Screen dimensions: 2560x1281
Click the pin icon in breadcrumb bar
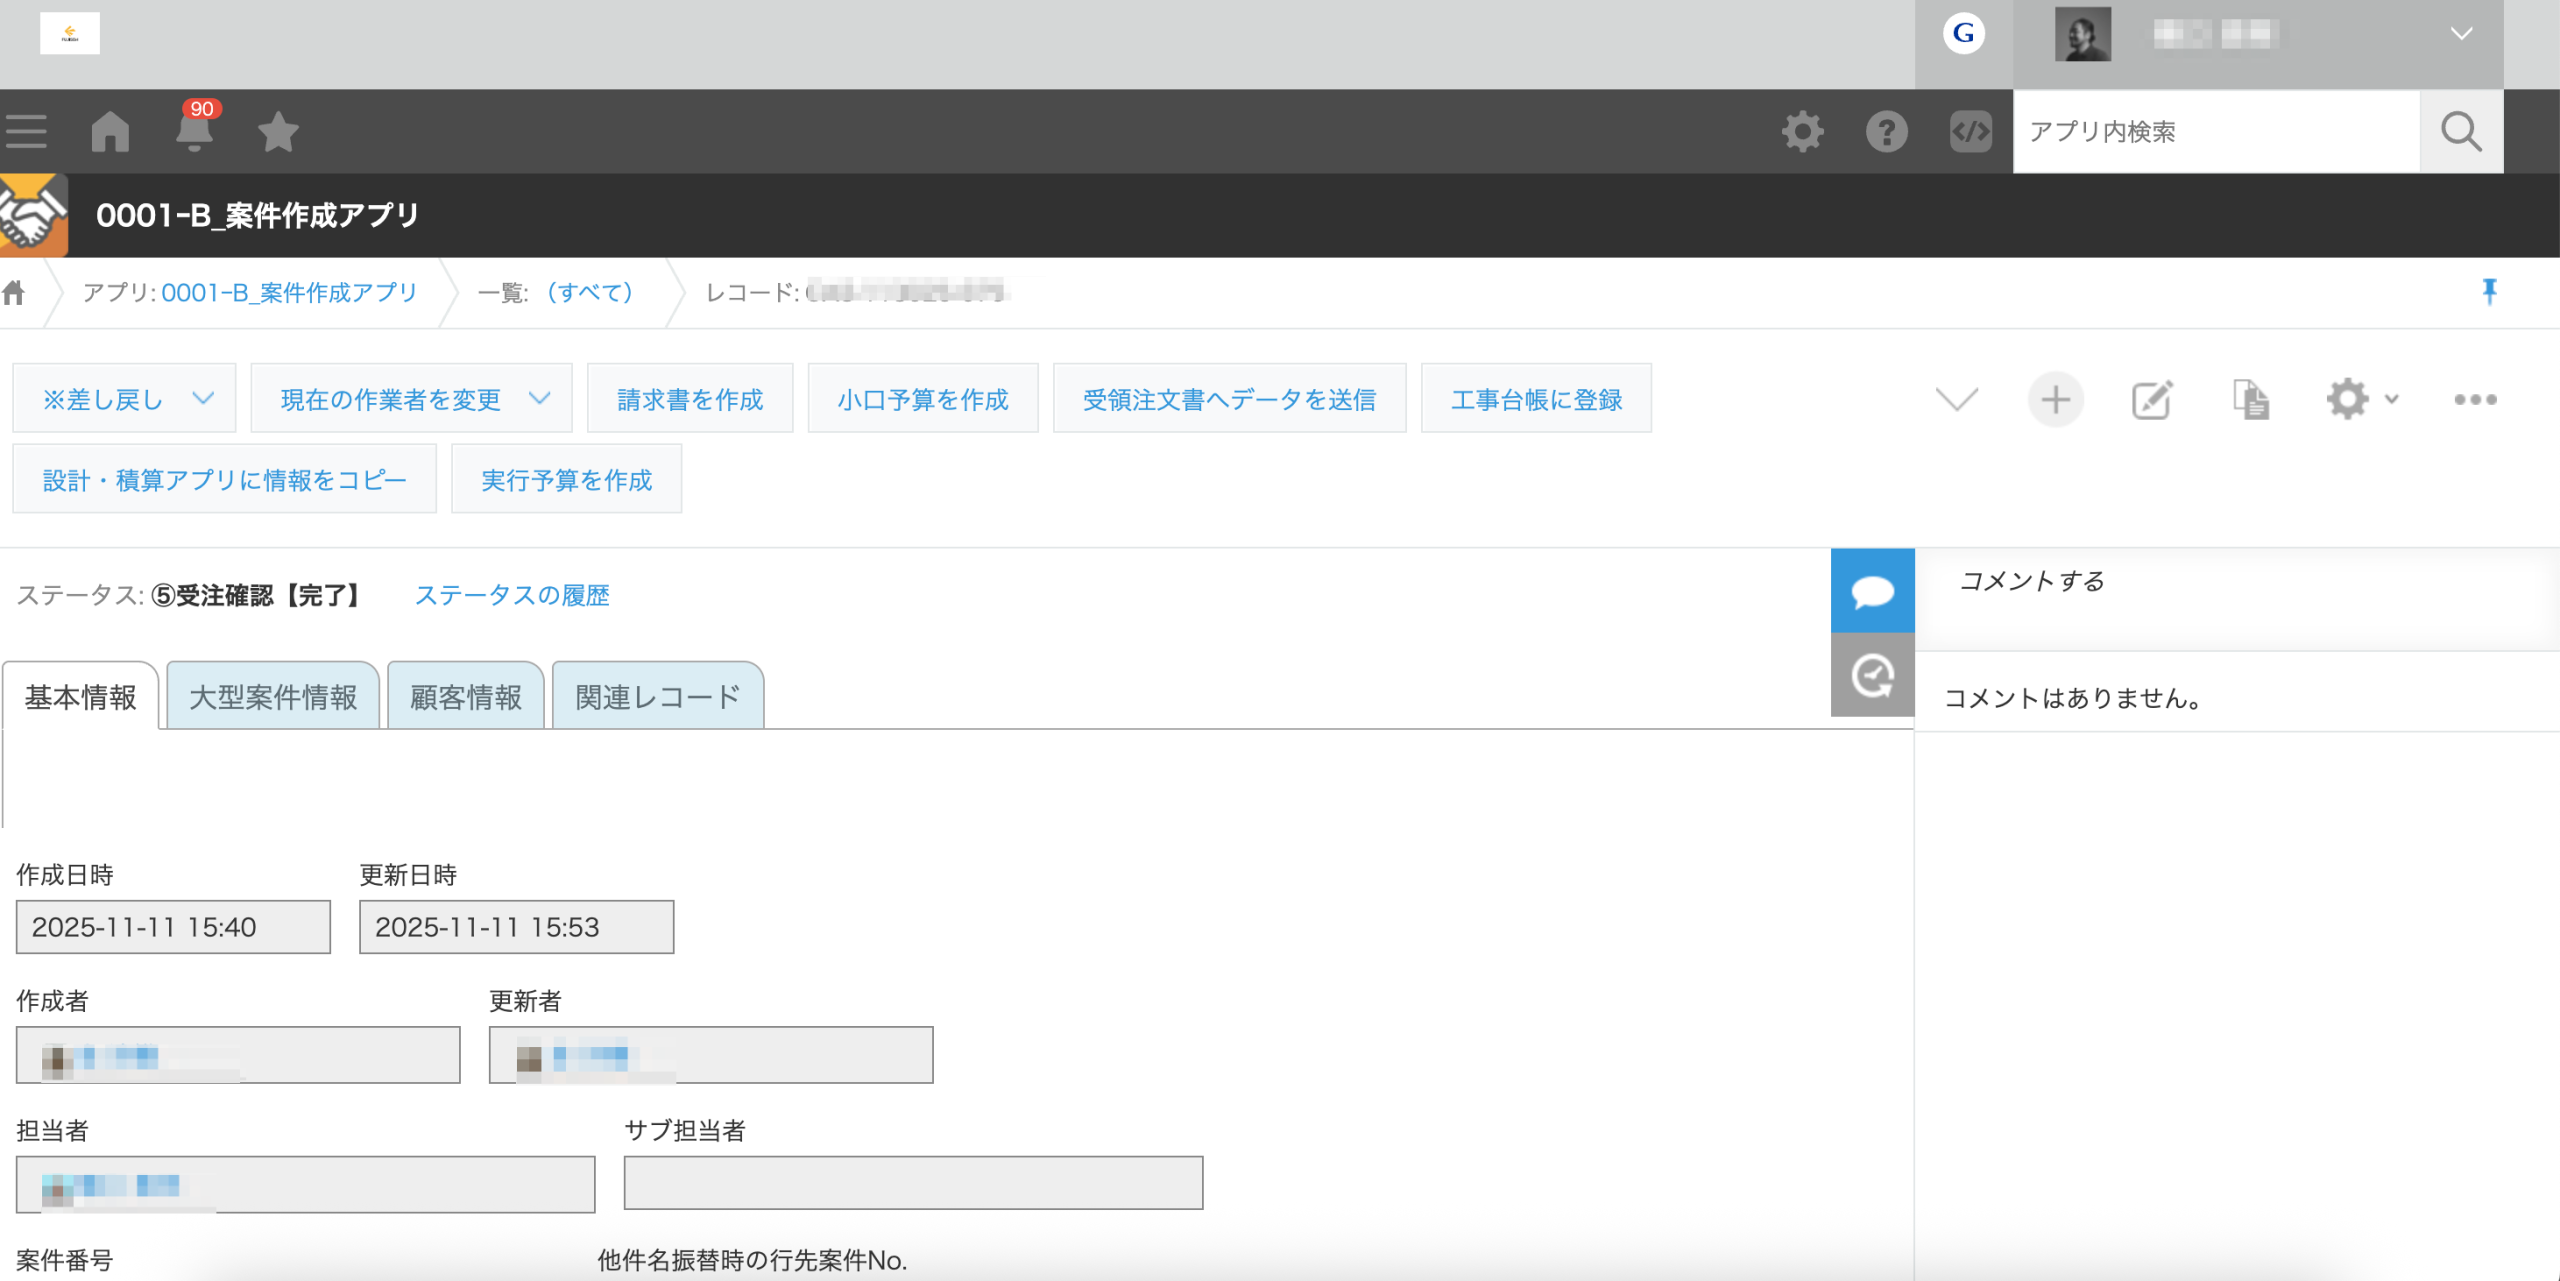pos(2489,291)
